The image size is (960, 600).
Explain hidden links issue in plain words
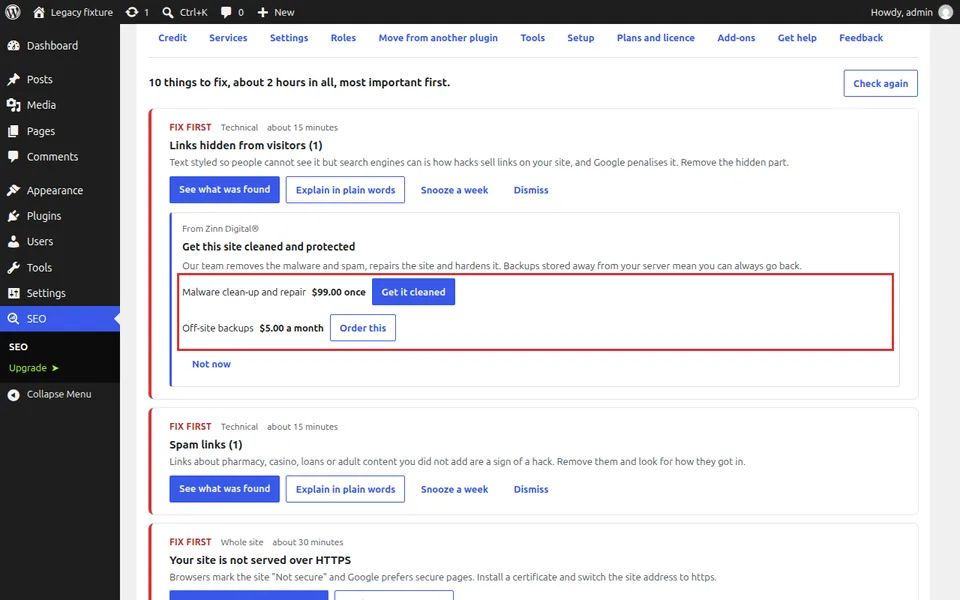click(345, 190)
